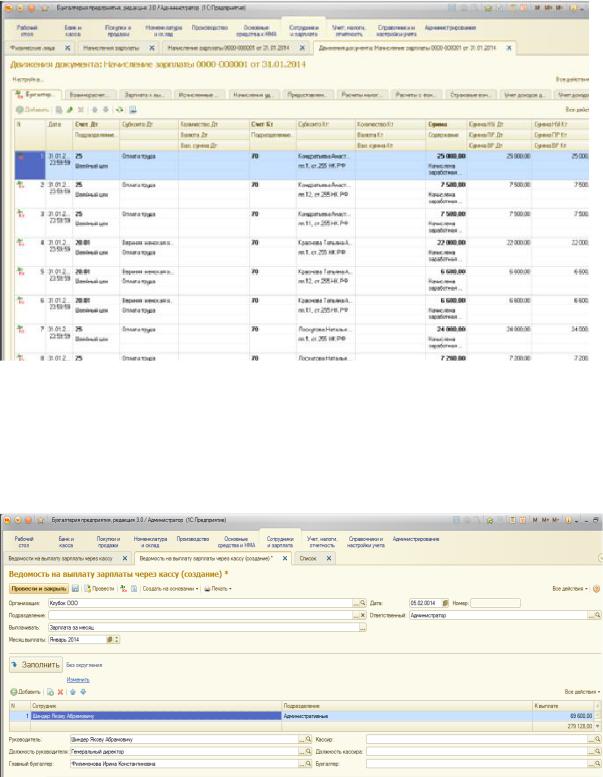This screenshot has width=603, height=777.
Task: Select movement row with amount 22 000,00
Action: tap(302, 252)
